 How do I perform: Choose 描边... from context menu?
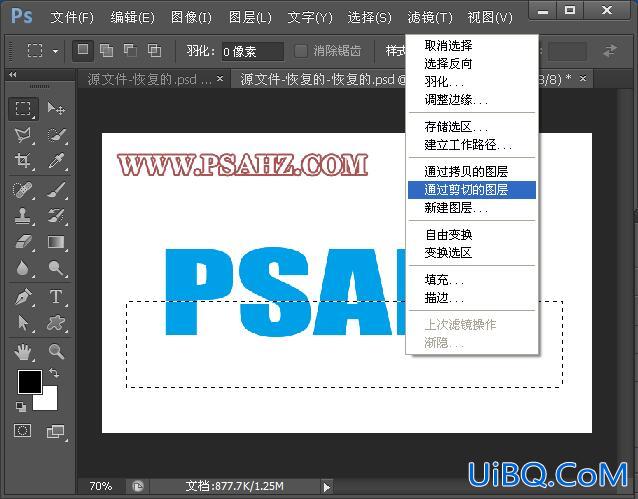(472, 298)
